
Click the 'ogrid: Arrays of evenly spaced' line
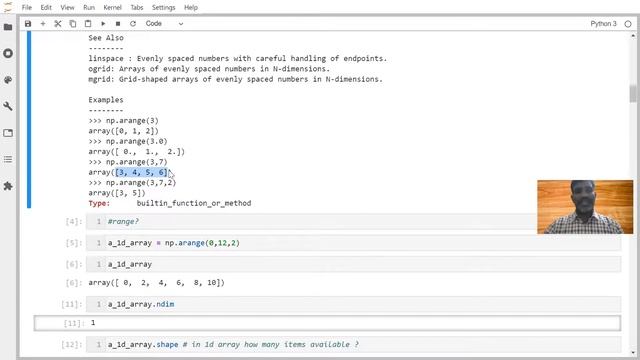pyautogui.click(x=209, y=69)
